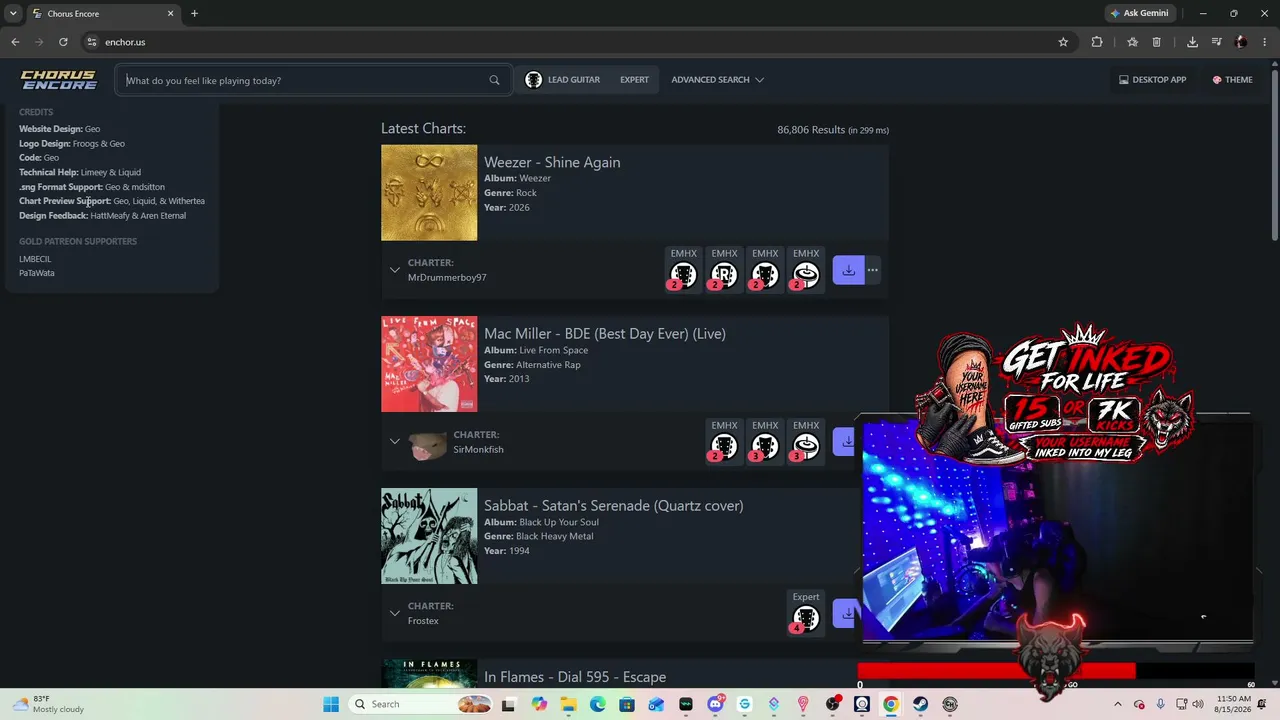Expand the Weezer Shine Again chart details

click(x=395, y=270)
